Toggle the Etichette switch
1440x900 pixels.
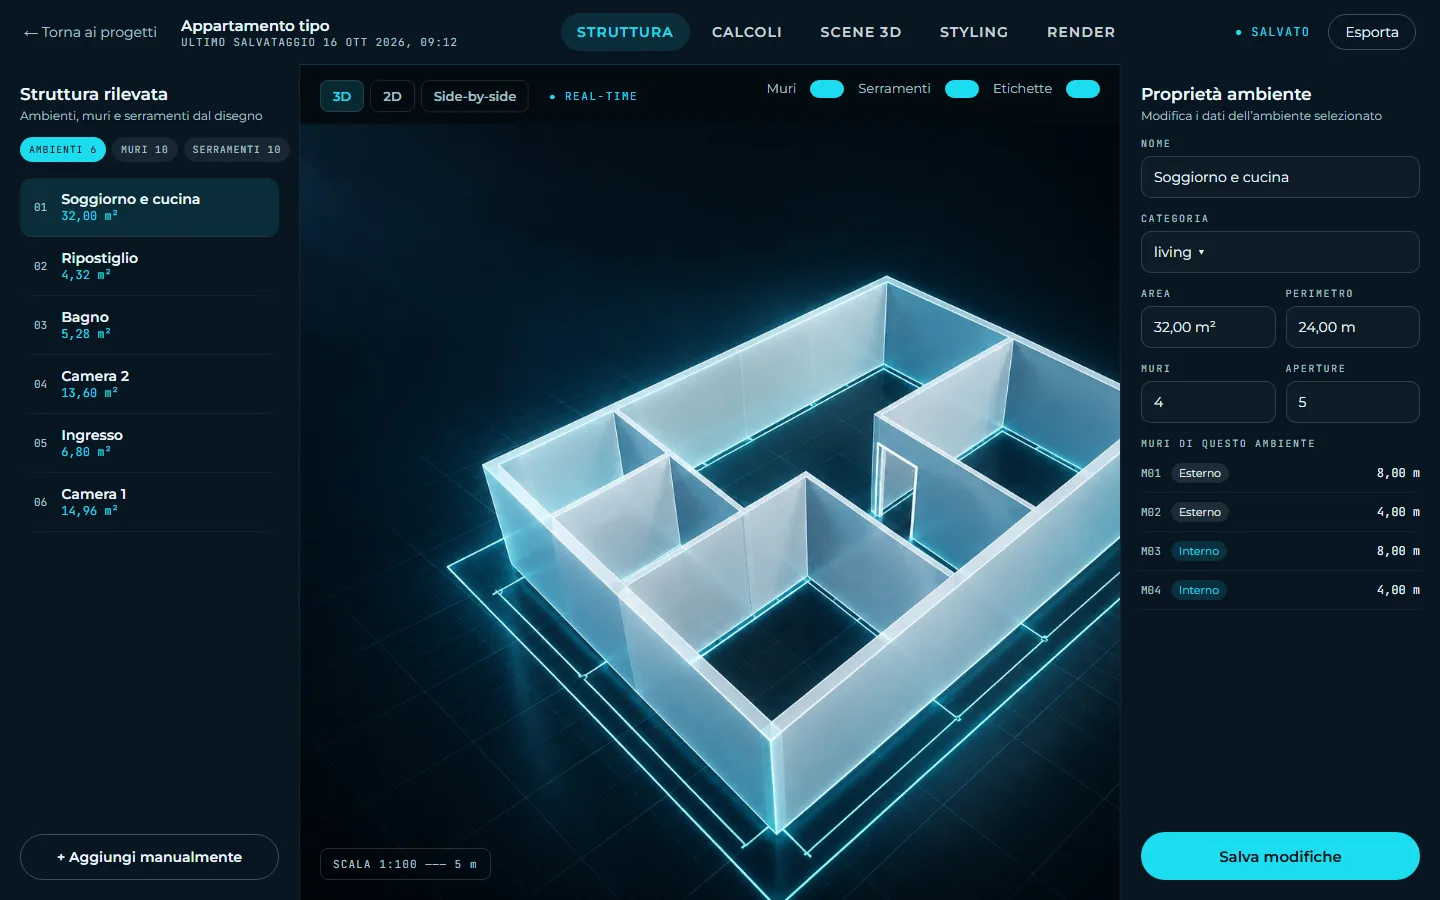click(1083, 89)
